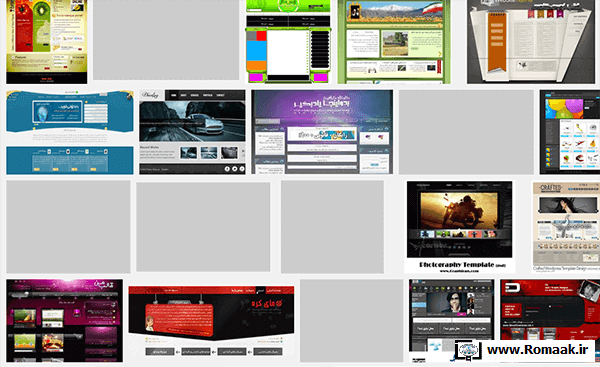Select the blue curved banner template thumbnail
Viewport: 600px width, 367px height.
click(70, 112)
